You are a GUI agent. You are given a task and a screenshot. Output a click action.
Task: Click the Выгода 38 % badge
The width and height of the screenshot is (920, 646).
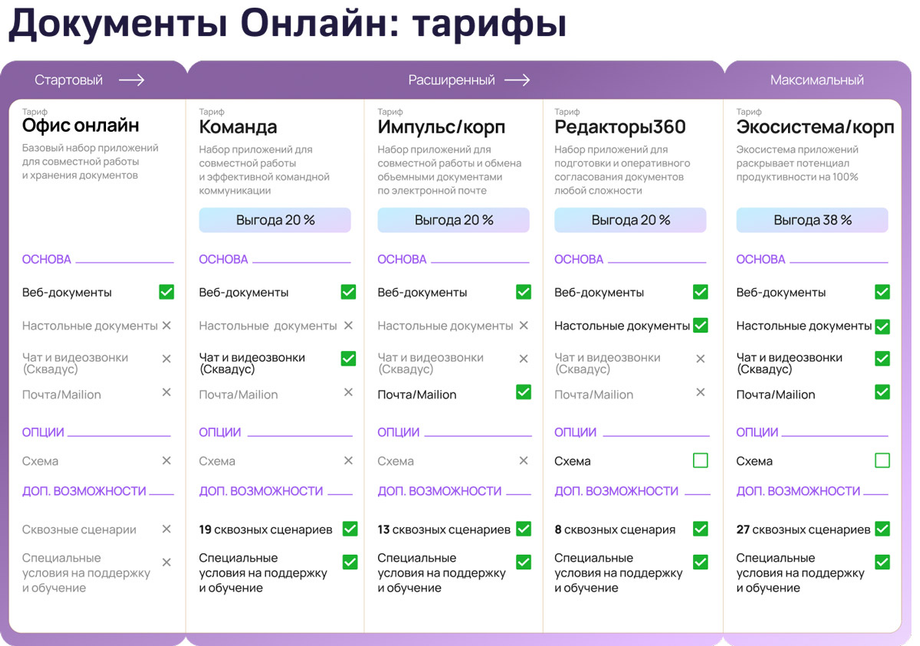[812, 220]
